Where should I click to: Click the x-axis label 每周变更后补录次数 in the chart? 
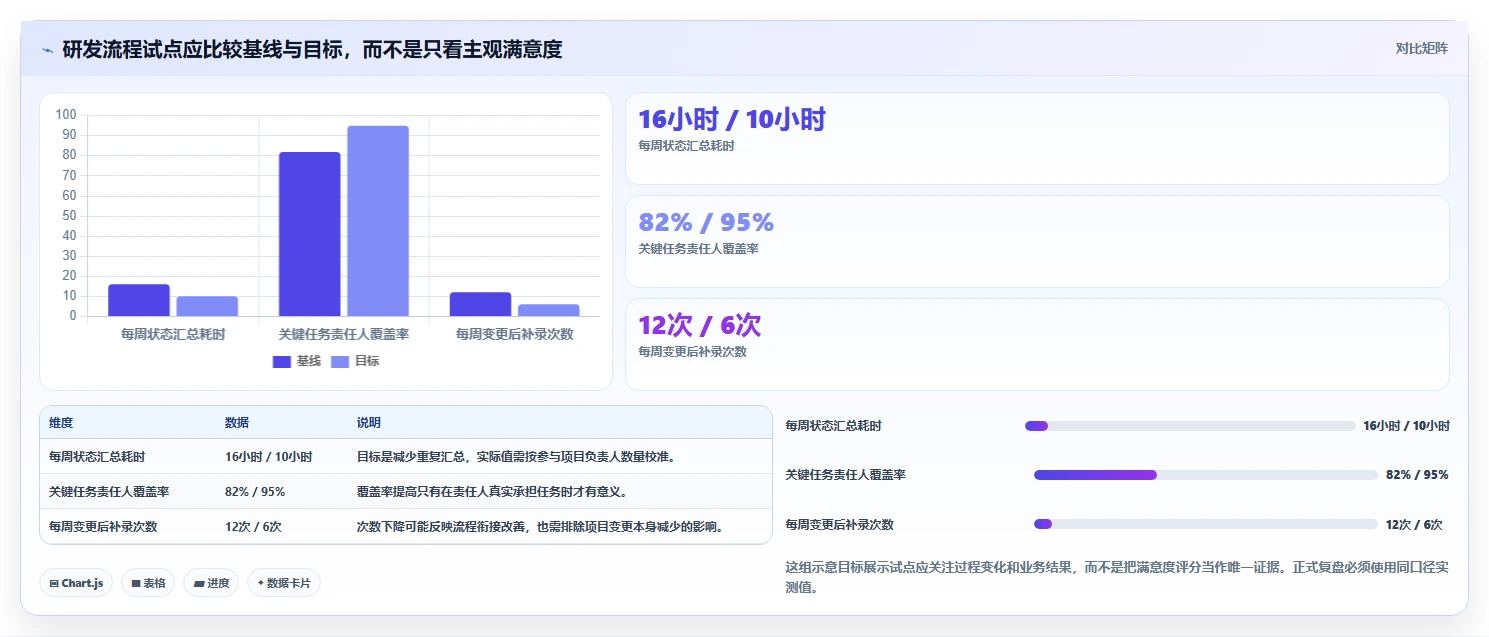[x=515, y=335]
